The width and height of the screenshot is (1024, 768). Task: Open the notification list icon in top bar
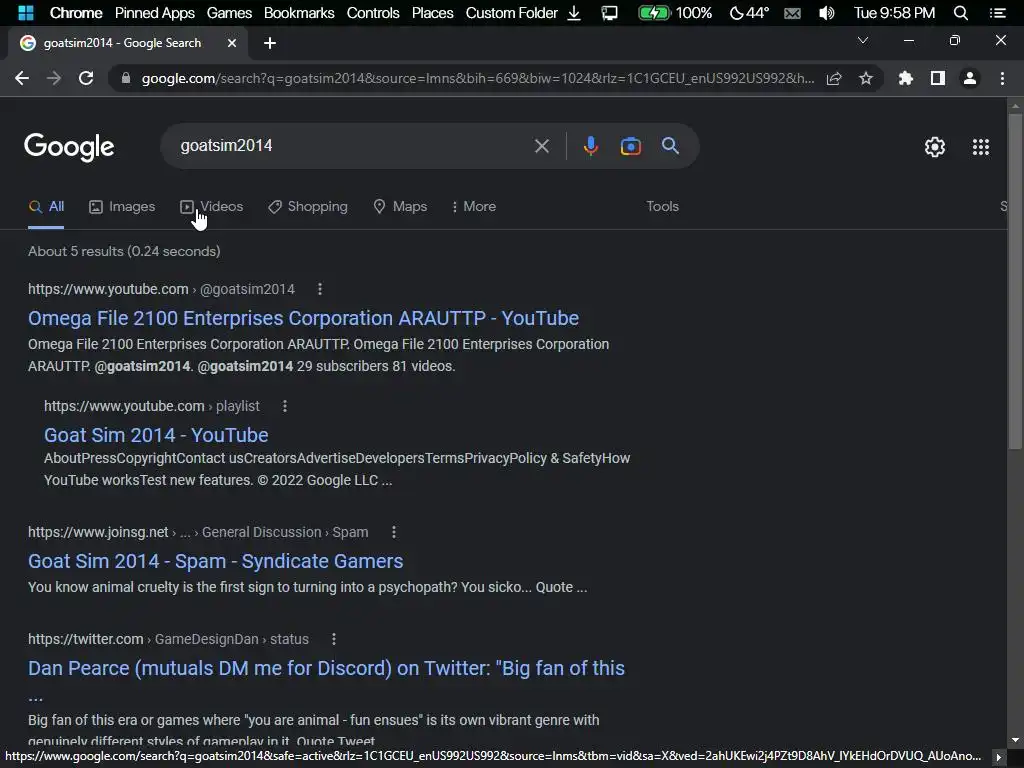coord(997,12)
